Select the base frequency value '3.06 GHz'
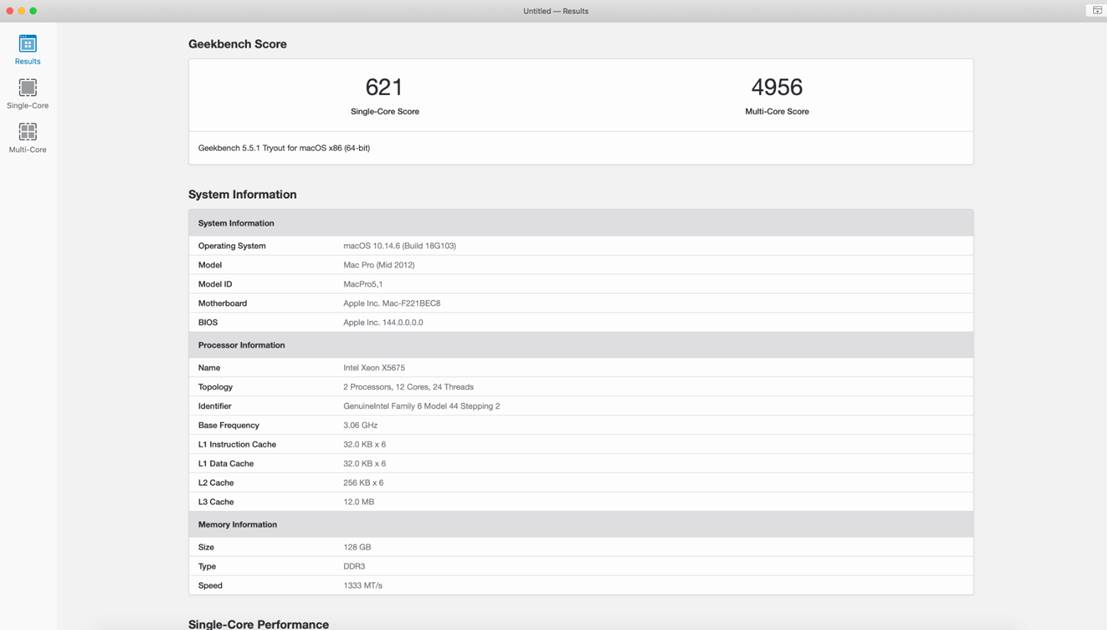 point(360,425)
